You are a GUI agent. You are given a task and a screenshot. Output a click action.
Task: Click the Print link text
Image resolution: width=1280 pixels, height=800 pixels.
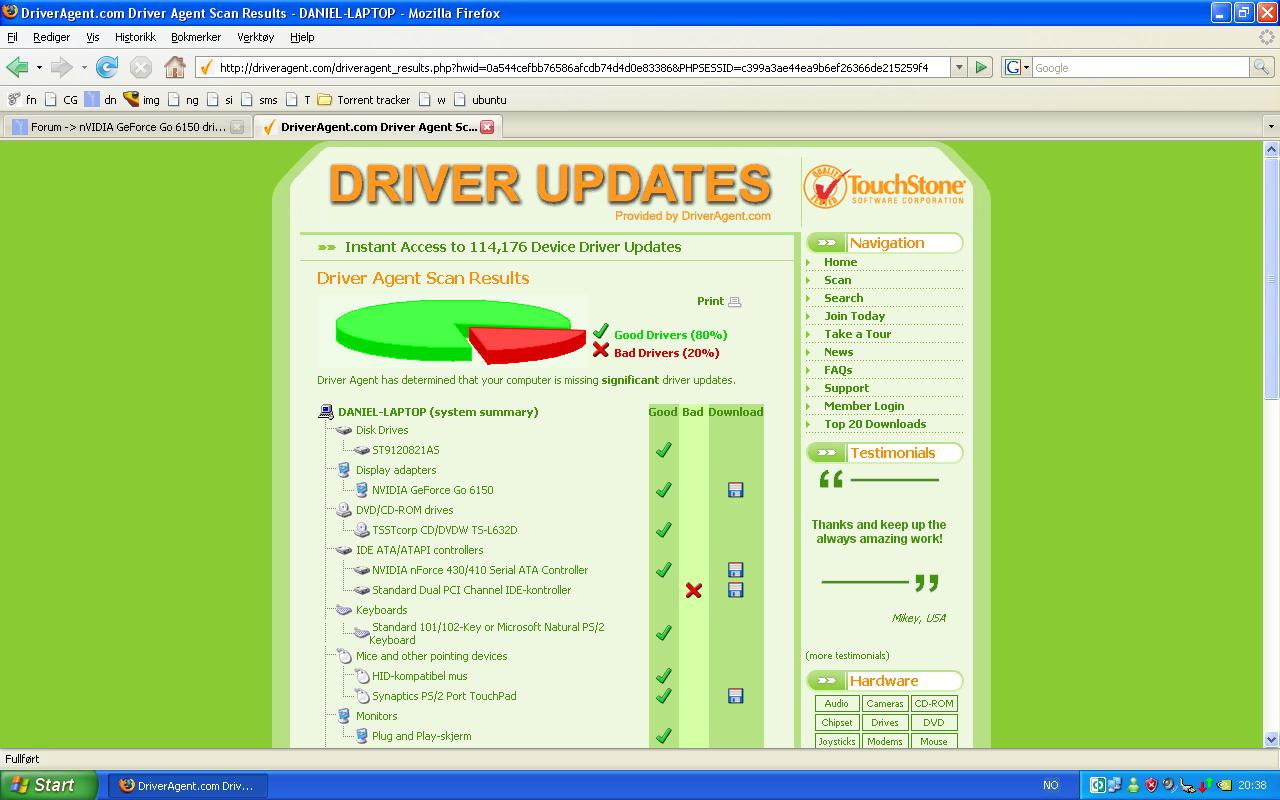tap(710, 301)
